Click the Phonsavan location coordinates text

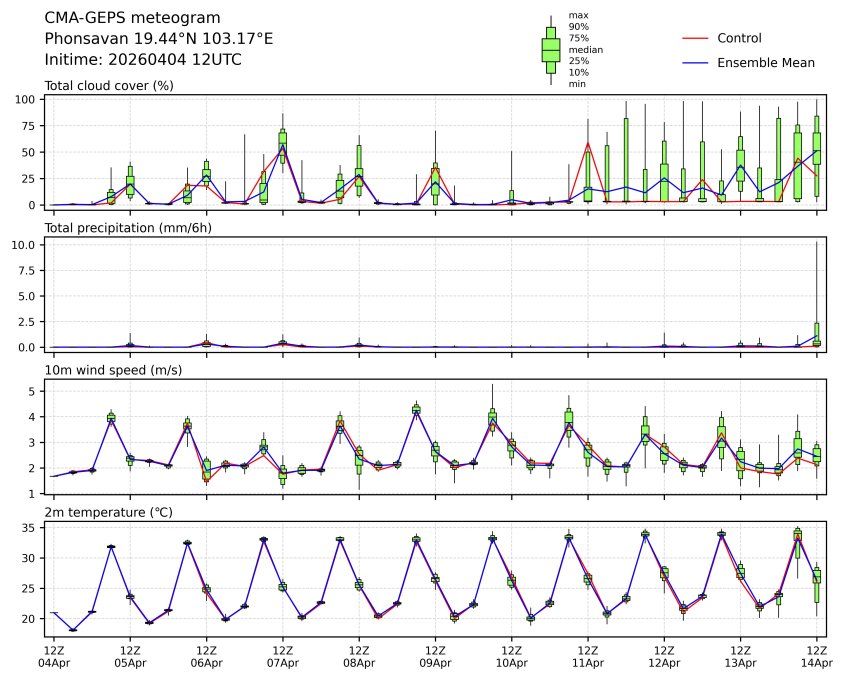pos(159,39)
